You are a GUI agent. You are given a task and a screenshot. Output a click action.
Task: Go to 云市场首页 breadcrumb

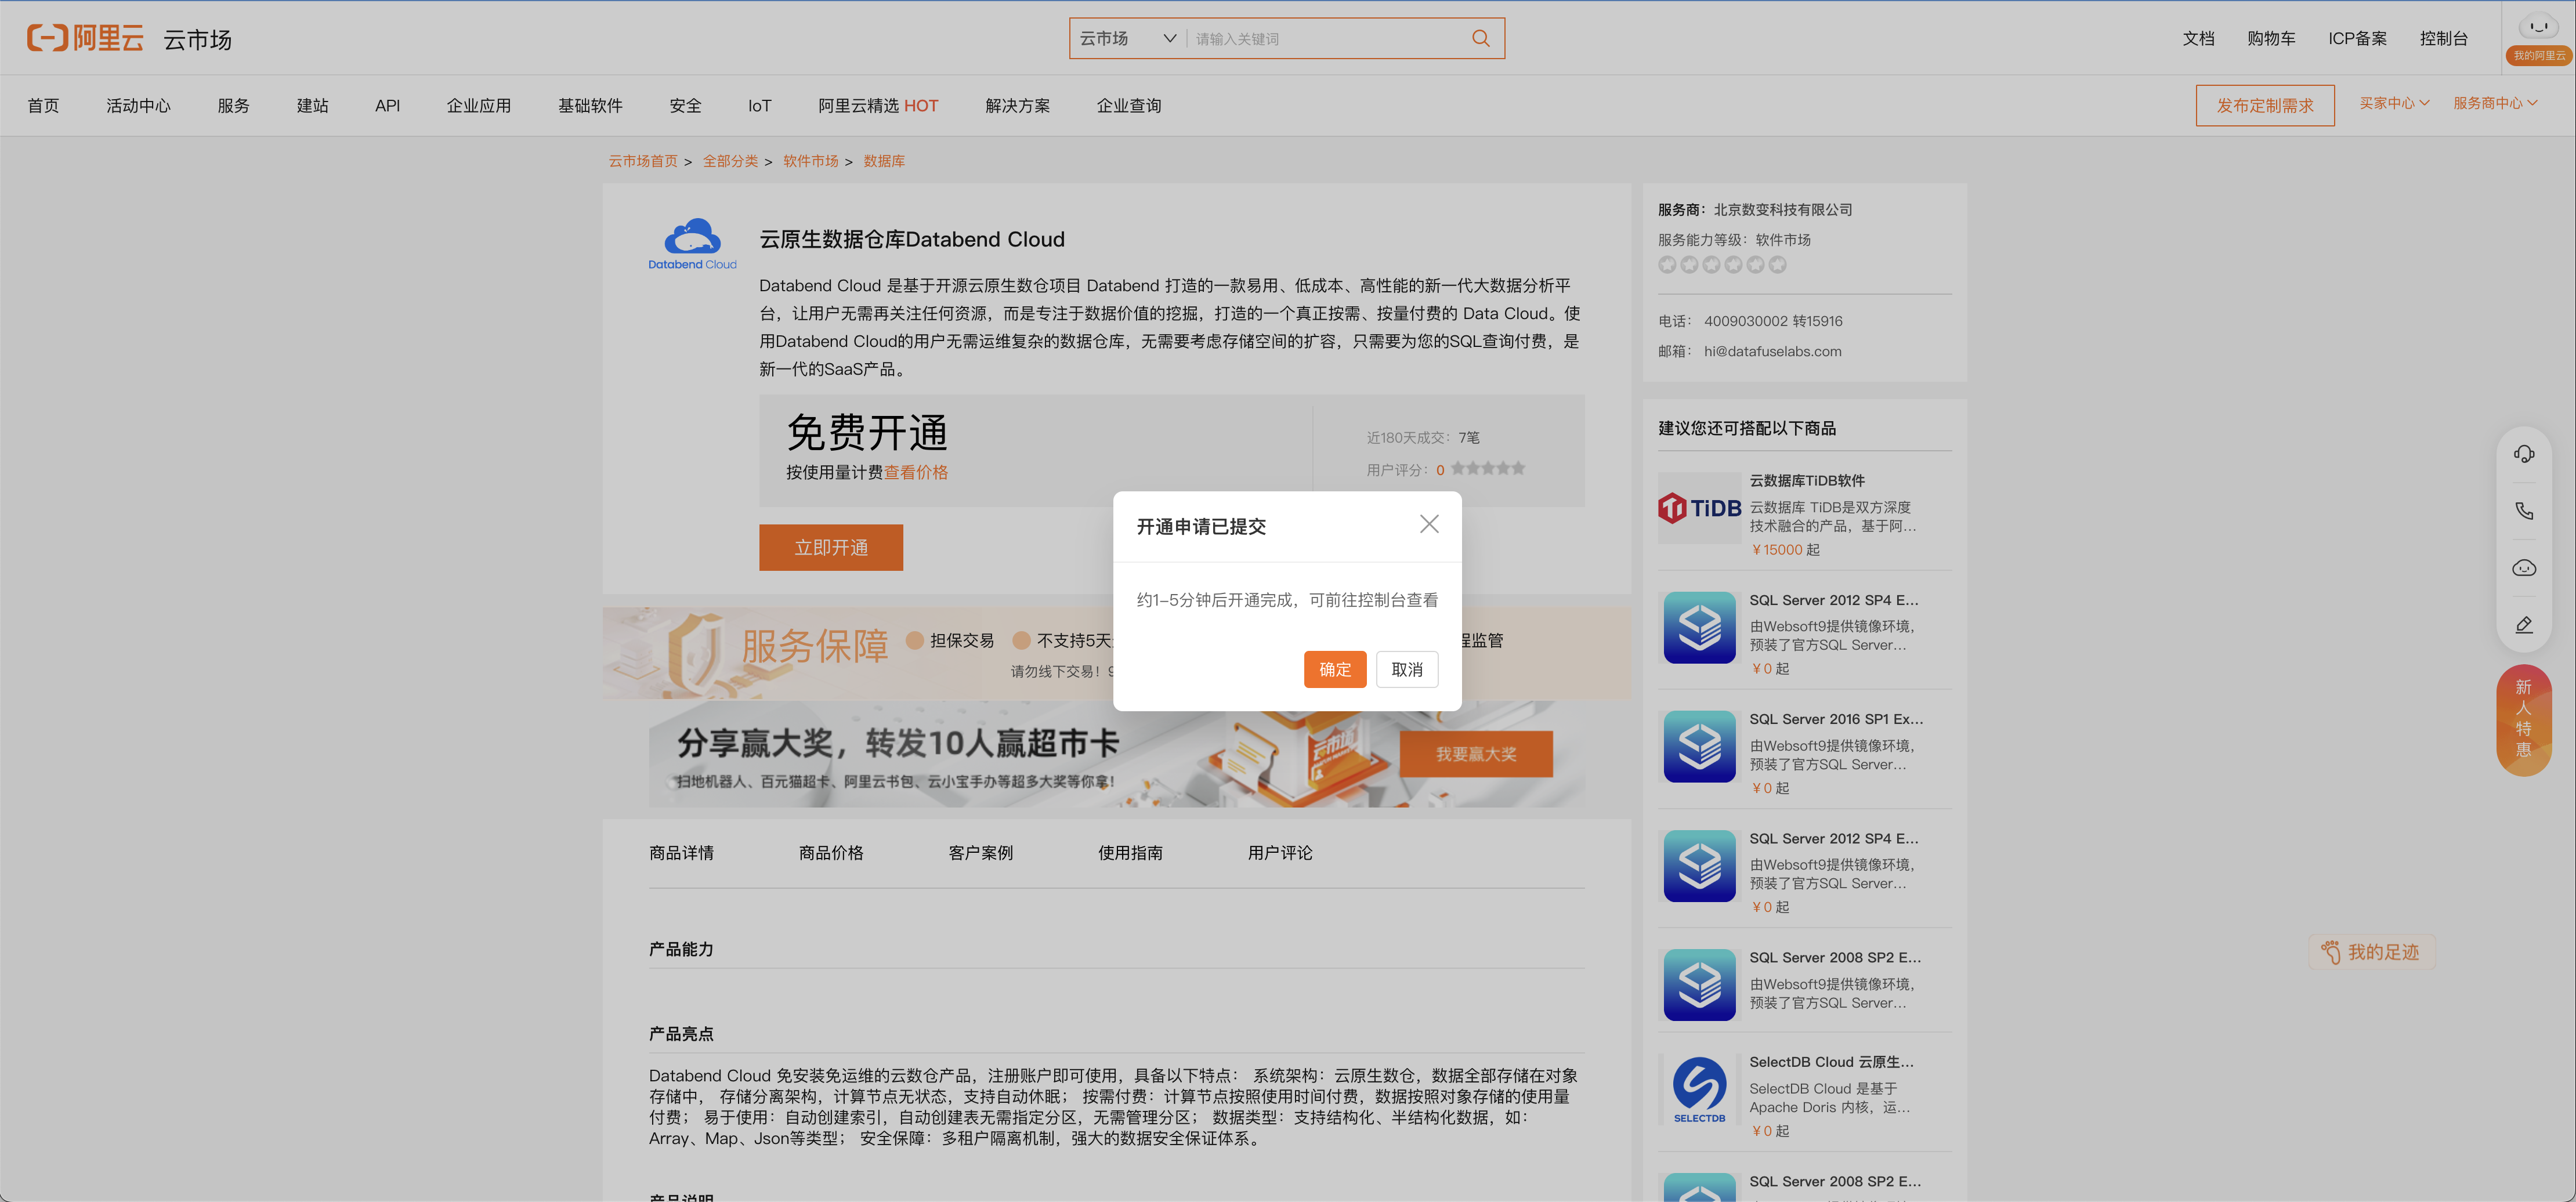[643, 161]
